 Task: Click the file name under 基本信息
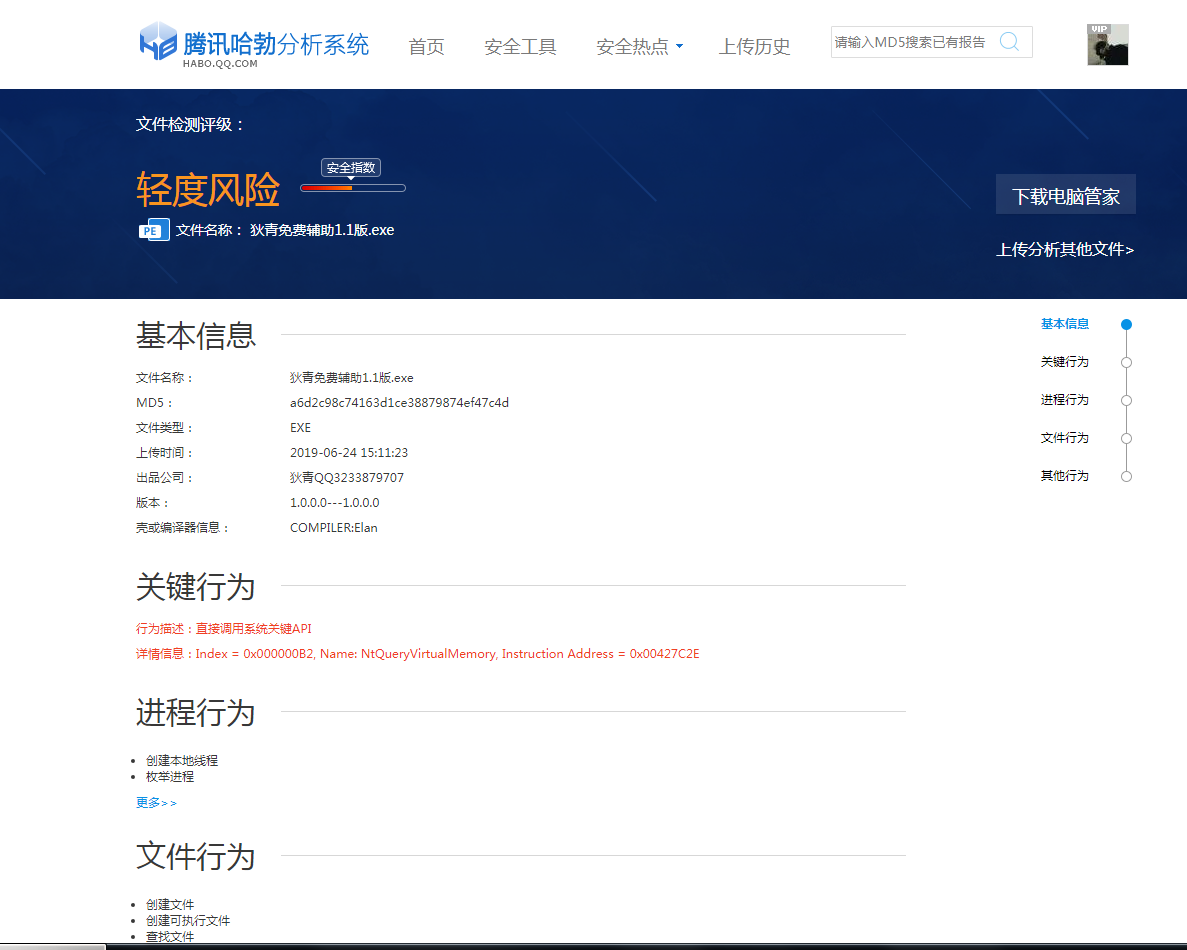(351, 378)
